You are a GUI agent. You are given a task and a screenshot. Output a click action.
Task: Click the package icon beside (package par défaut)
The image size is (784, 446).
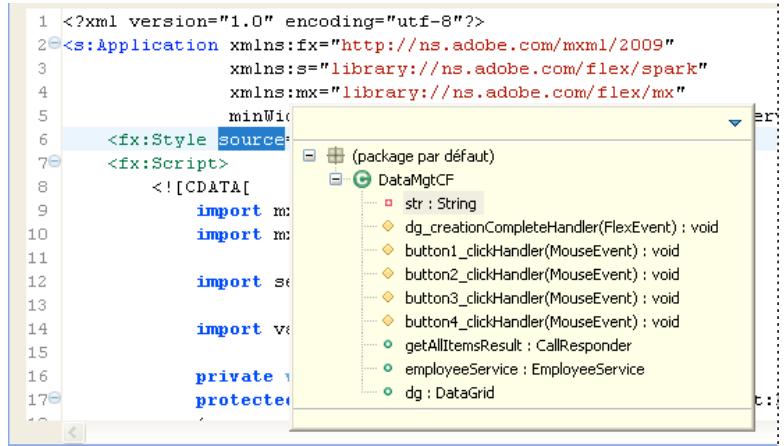tap(336, 156)
